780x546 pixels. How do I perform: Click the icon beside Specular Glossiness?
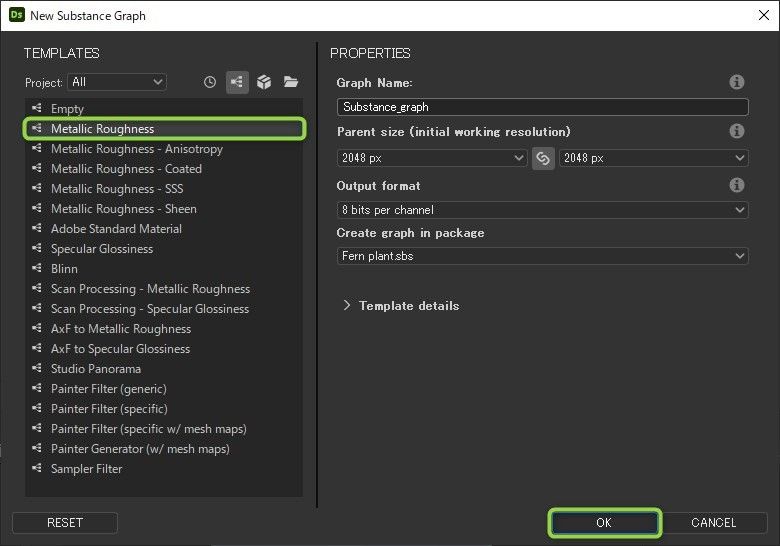pyautogui.click(x=37, y=248)
